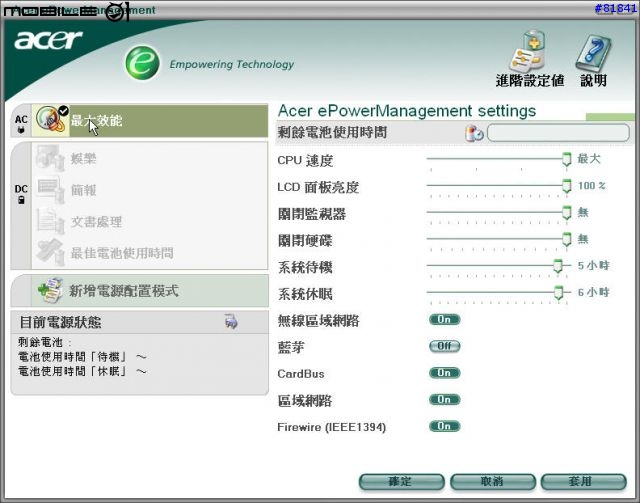This screenshot has width=640, height=503.
Task: Click the 系統休眠 slider handle
Action: pyautogui.click(x=558, y=292)
